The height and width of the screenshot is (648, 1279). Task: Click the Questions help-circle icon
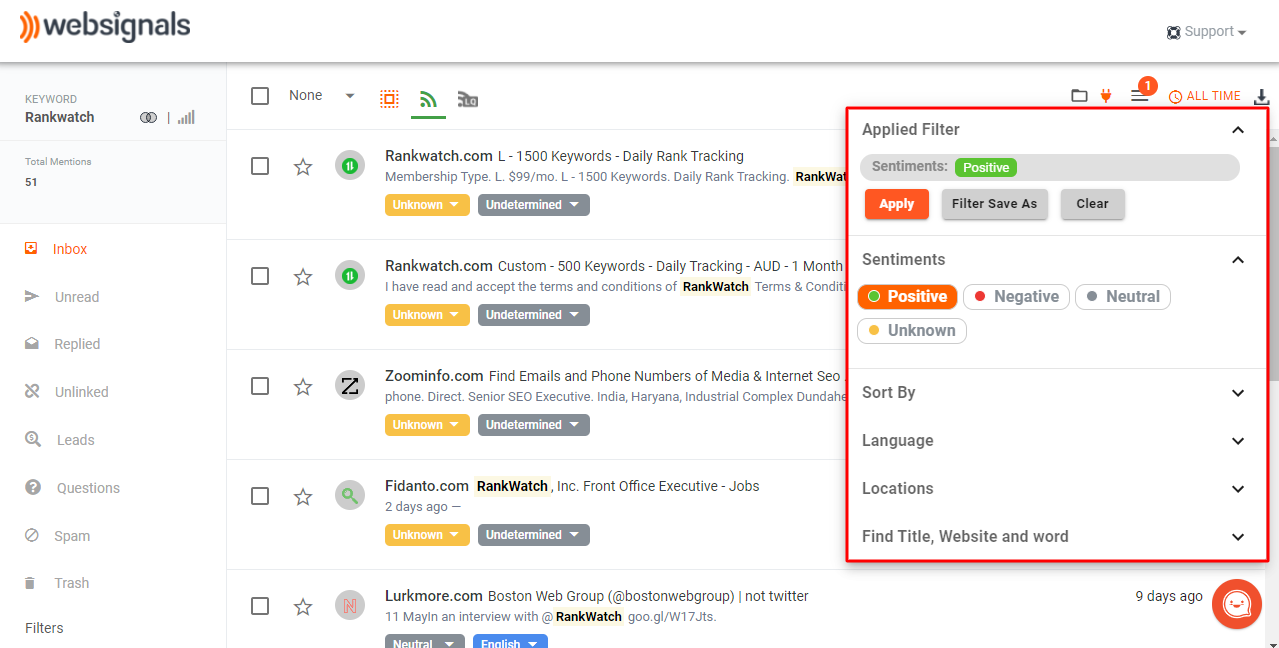tap(33, 487)
